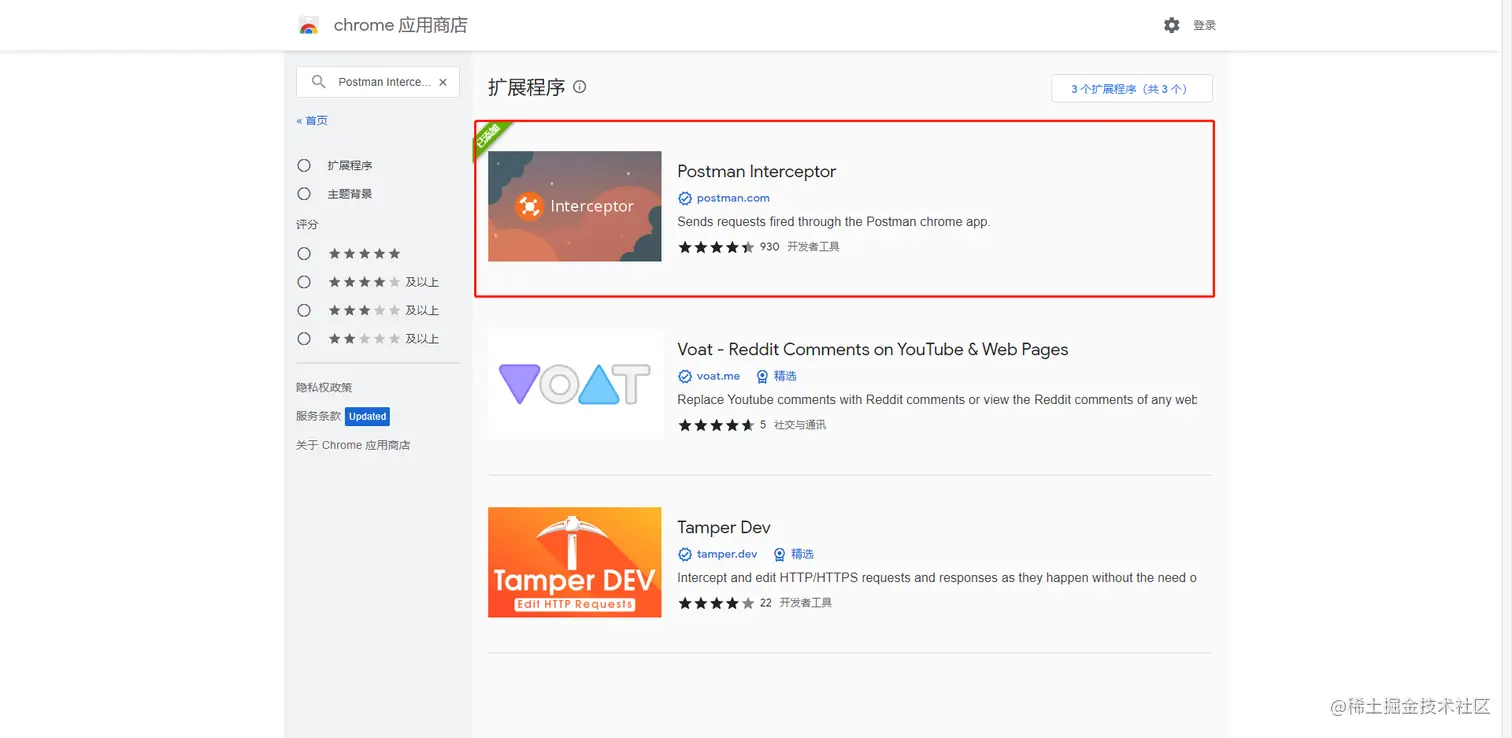
Task: Click the Tamper Dev star rating
Action: click(x=716, y=603)
